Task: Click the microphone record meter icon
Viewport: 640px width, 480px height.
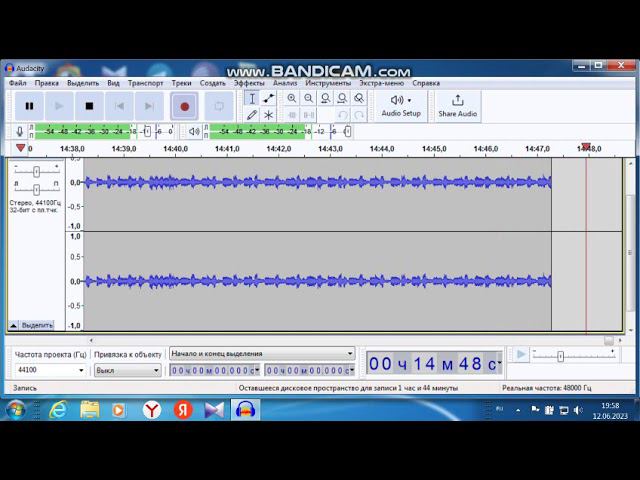Action: pyautogui.click(x=20, y=131)
